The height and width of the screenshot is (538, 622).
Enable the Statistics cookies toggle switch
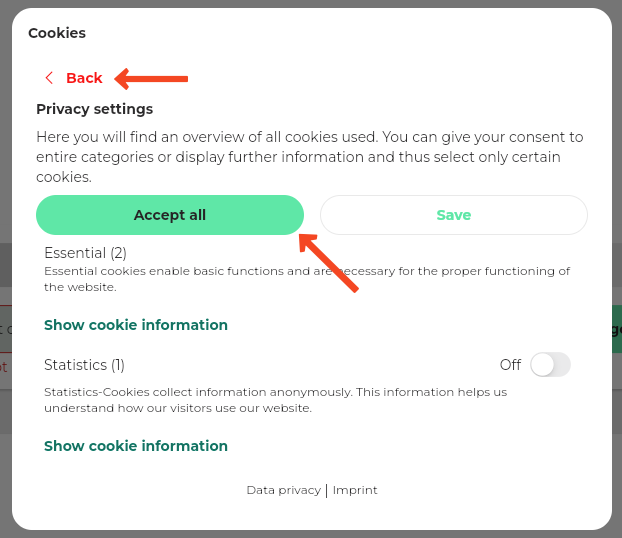click(550, 365)
